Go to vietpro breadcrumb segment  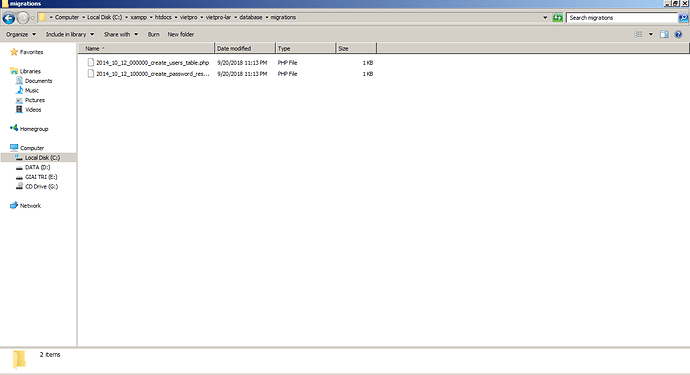click(188, 18)
